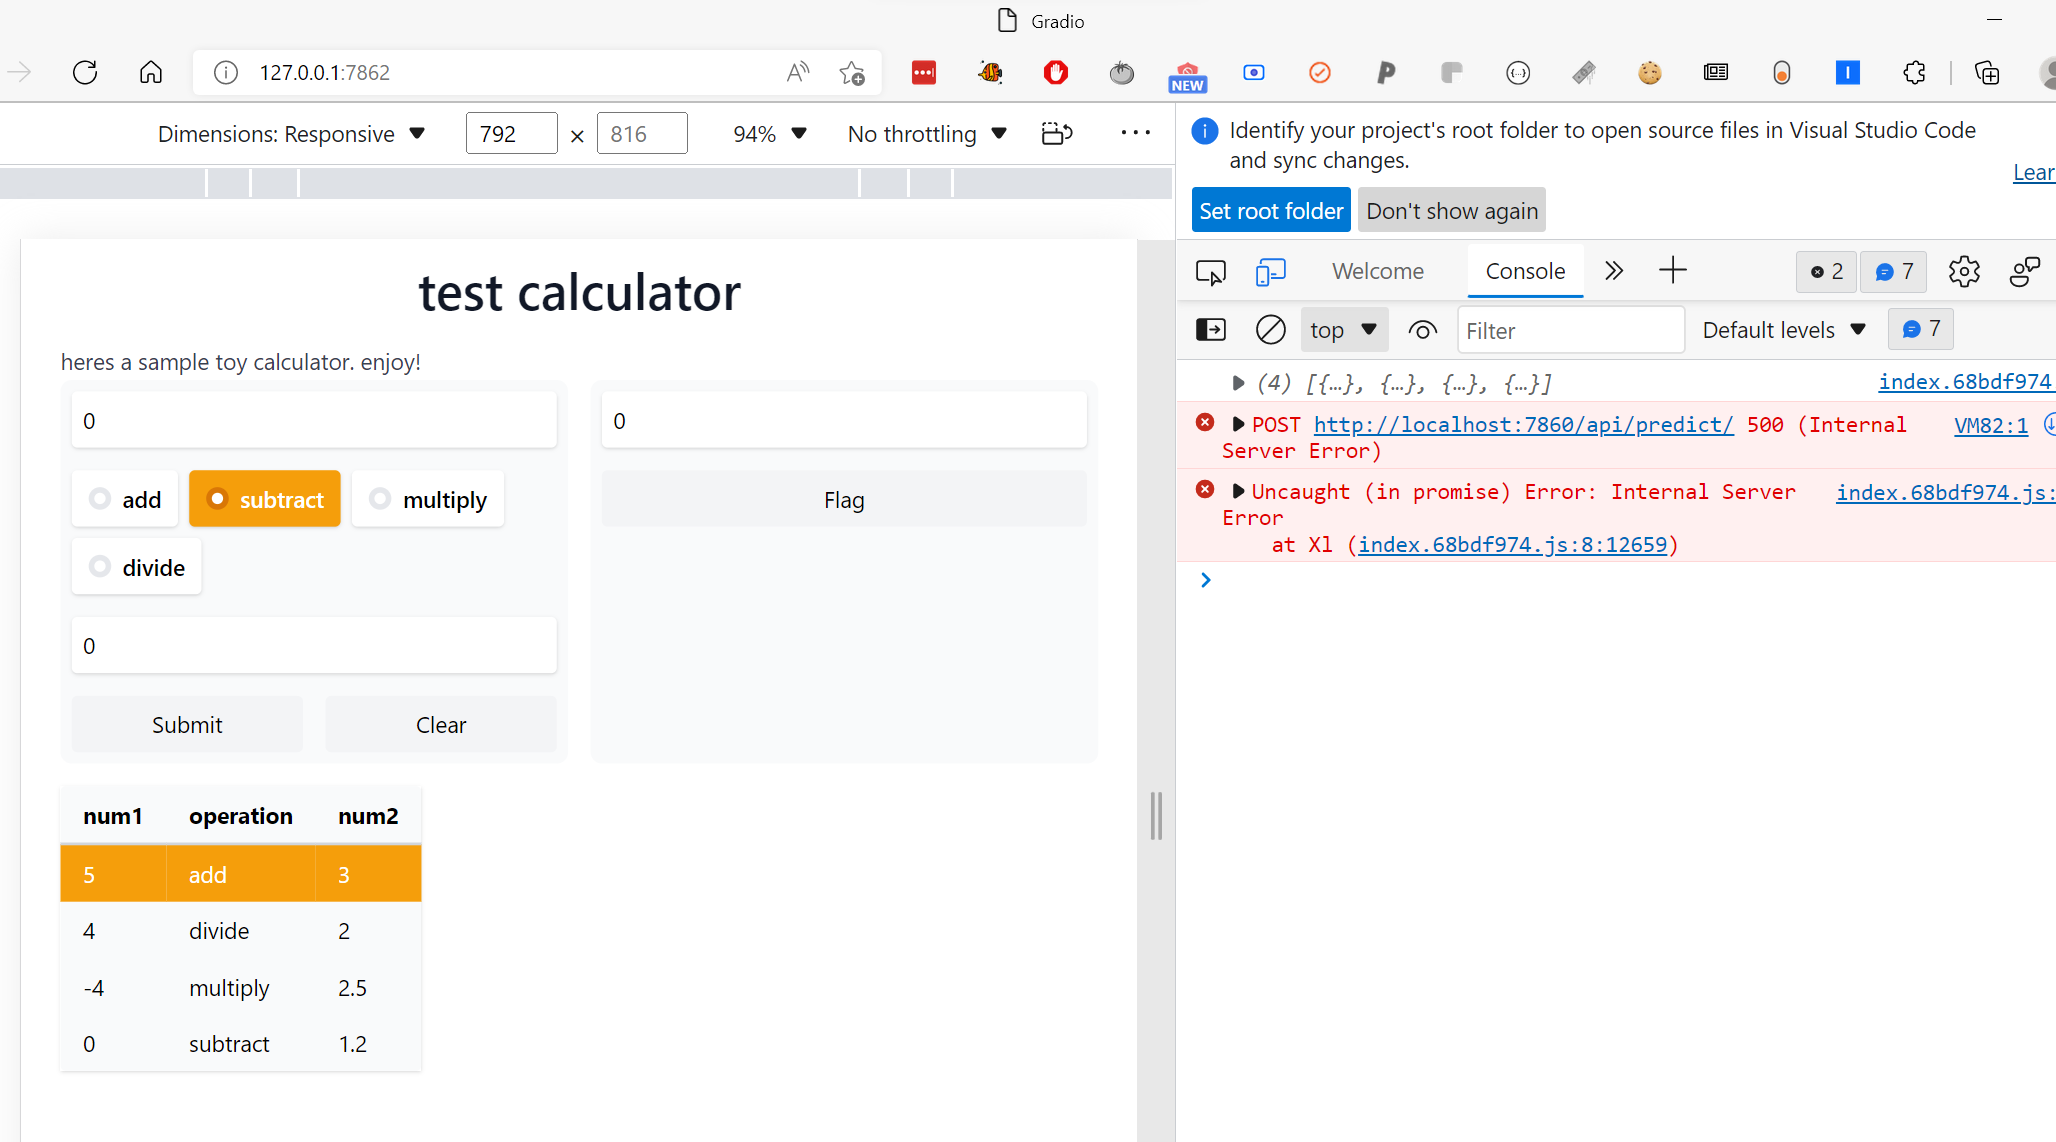
Task: Click the browser refresh icon
Action: pos(85,72)
